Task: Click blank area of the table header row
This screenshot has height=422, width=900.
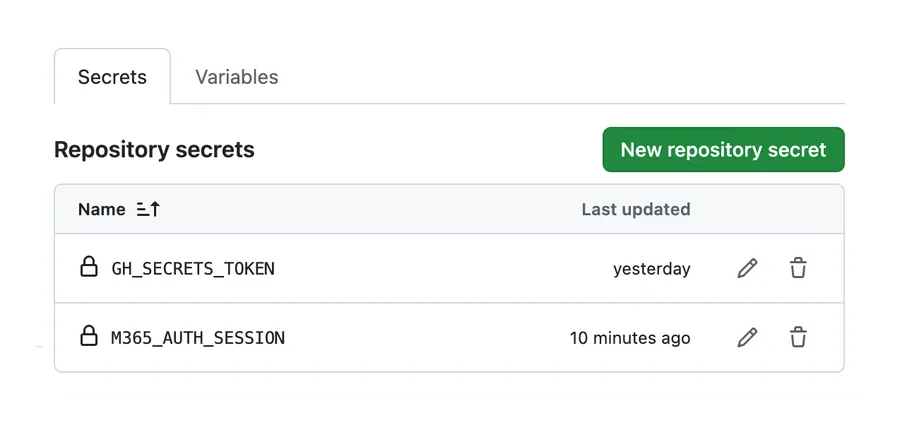Action: pyautogui.click(x=367, y=210)
